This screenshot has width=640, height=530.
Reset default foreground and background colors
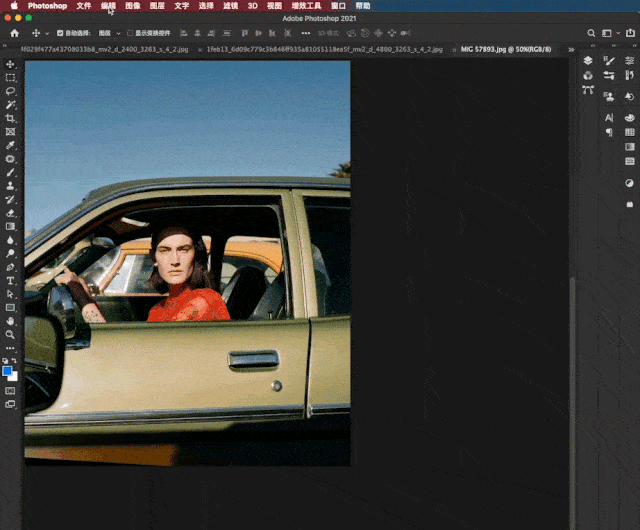[5, 361]
